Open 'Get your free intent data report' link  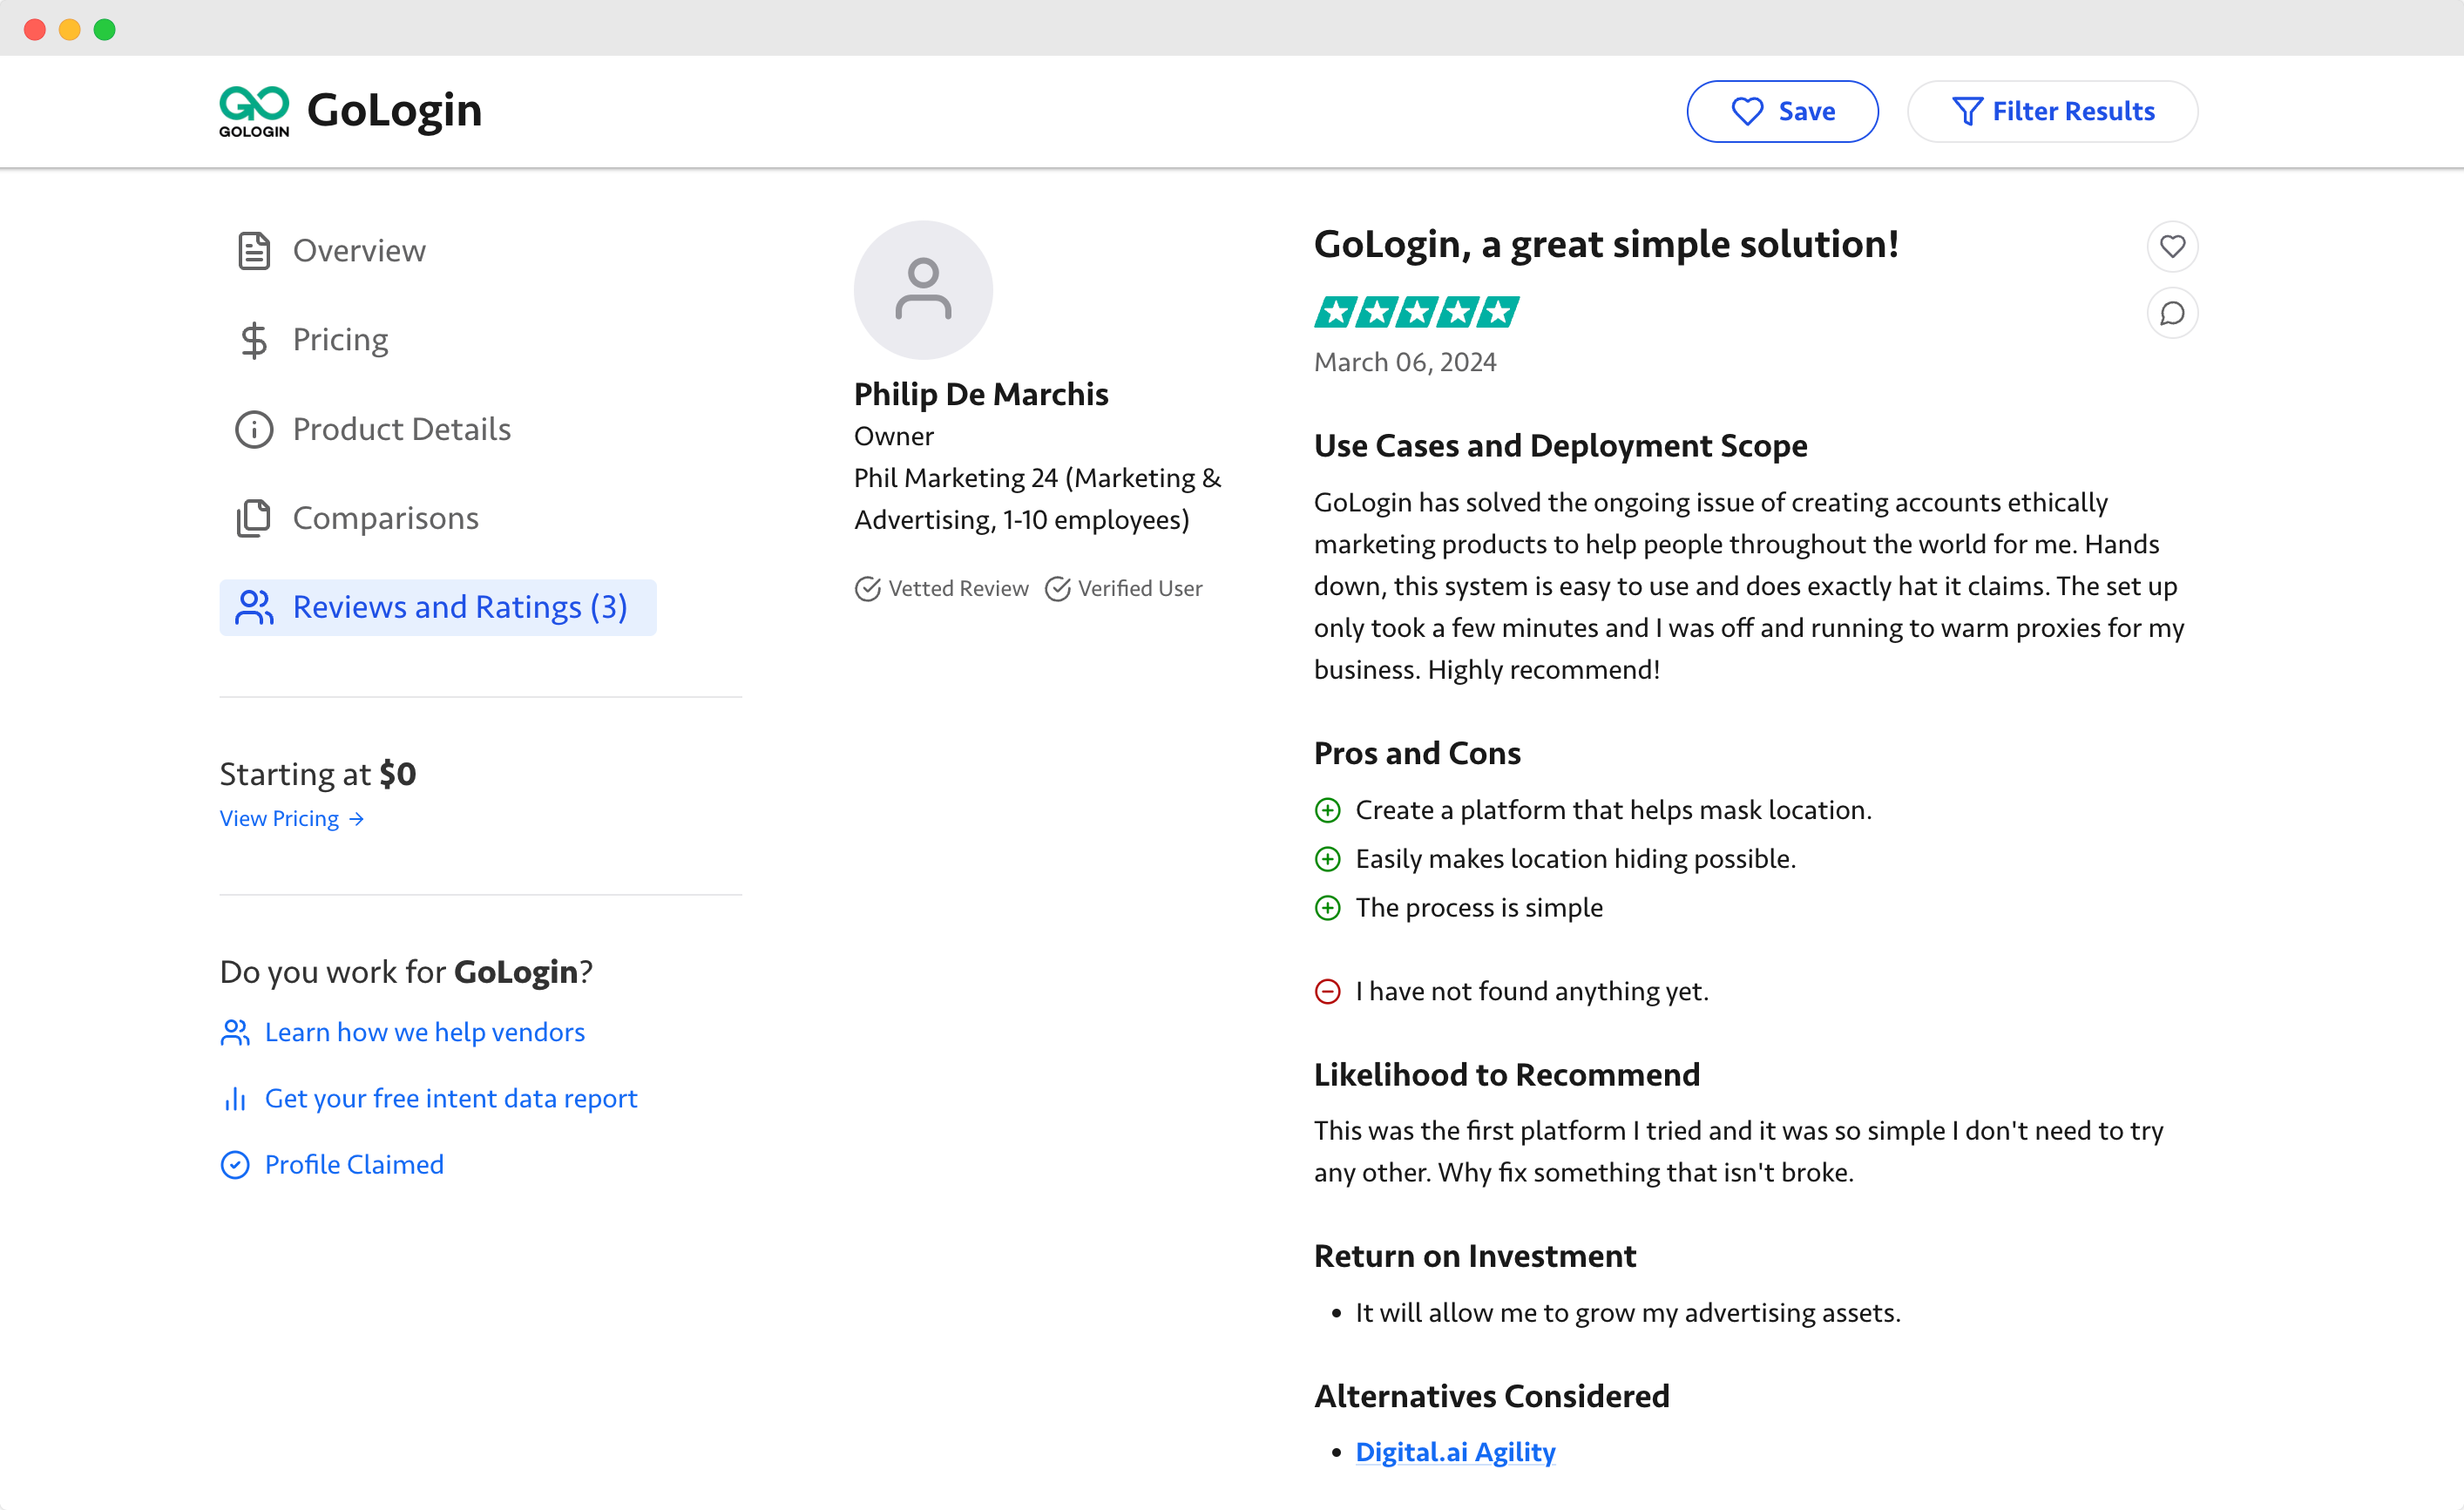451,1099
